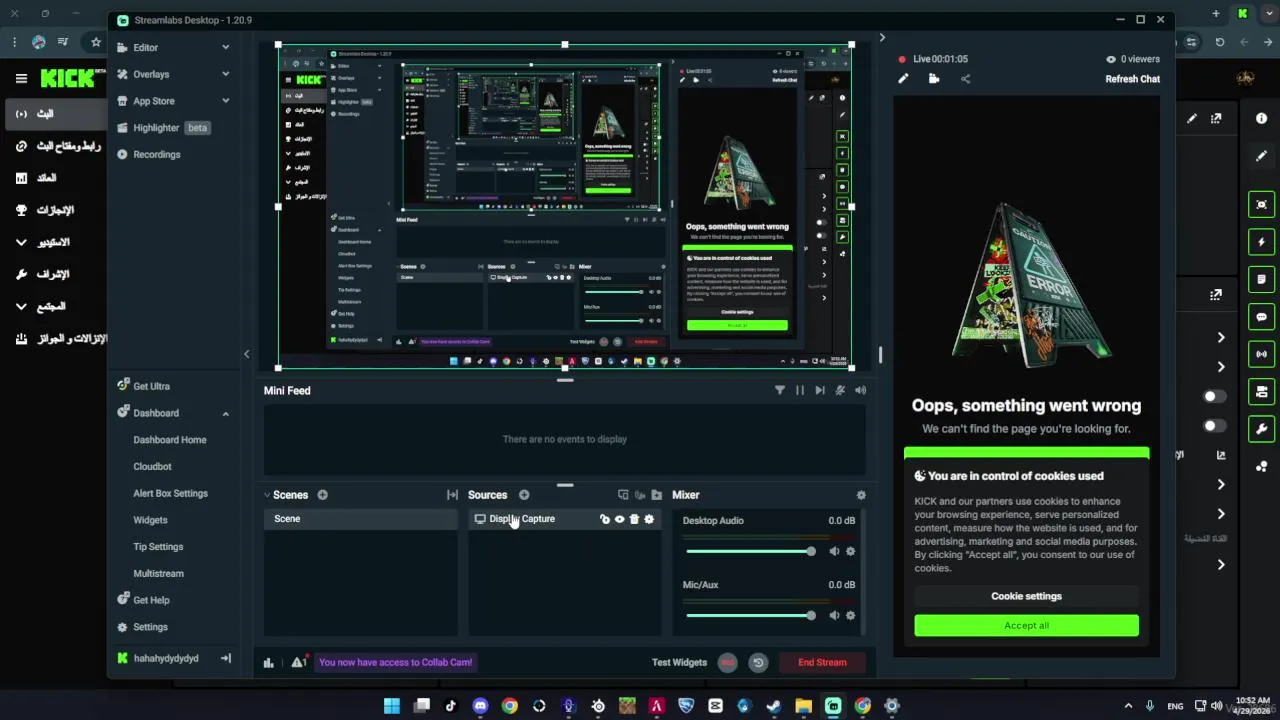Screen dimensions: 1280x720
Task: Open Discord from the taskbar
Action: 480,706
